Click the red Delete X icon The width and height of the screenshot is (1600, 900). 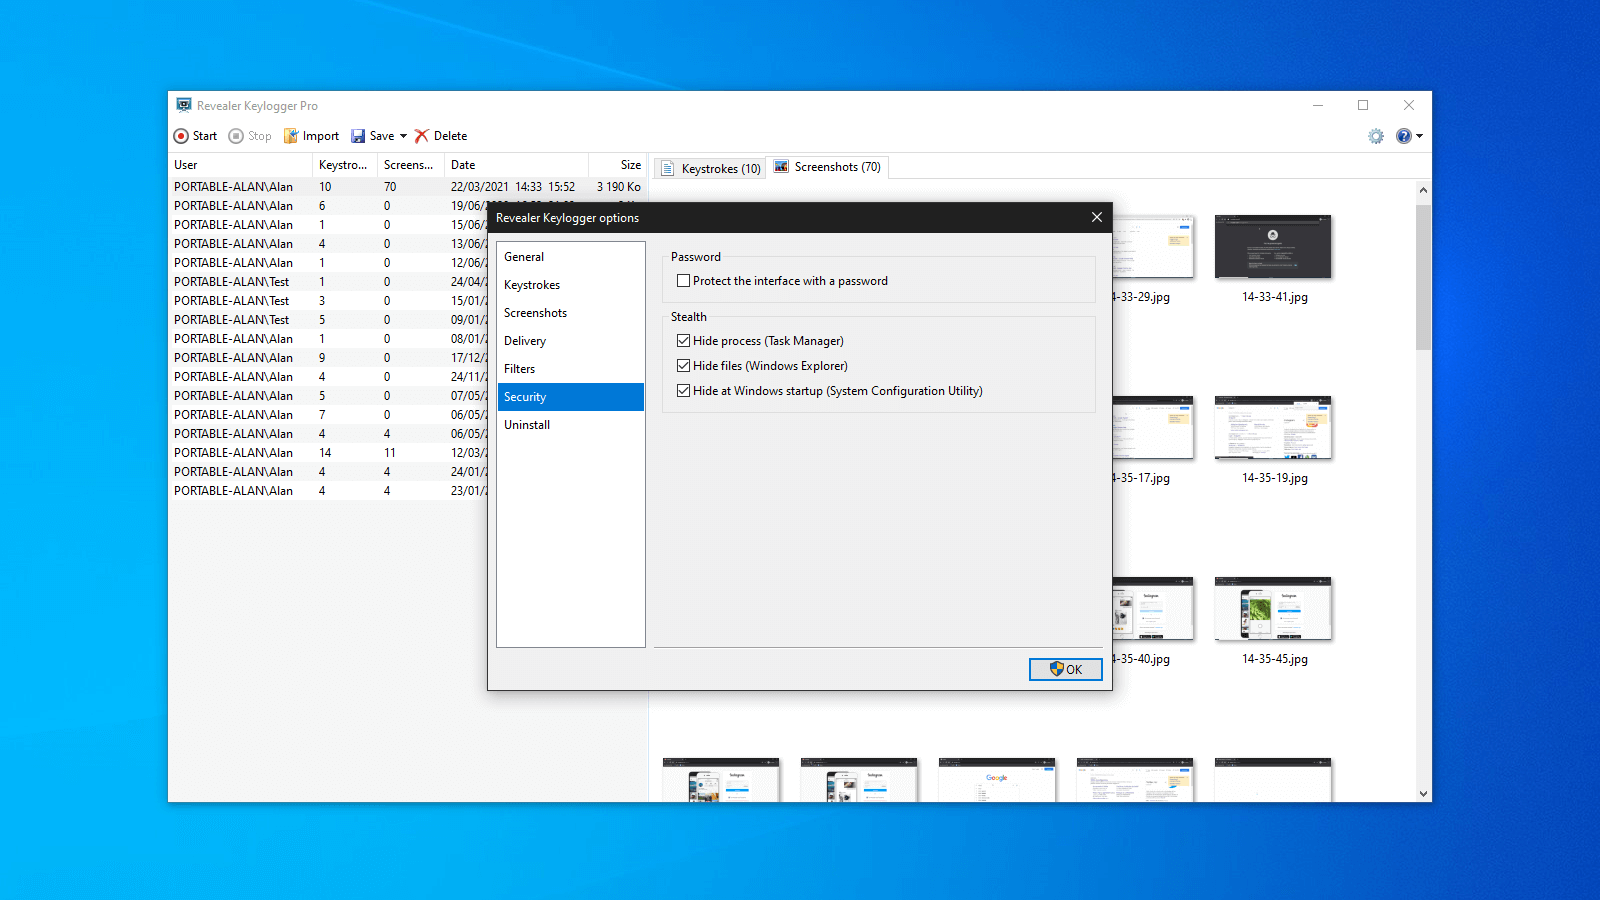[422, 136]
